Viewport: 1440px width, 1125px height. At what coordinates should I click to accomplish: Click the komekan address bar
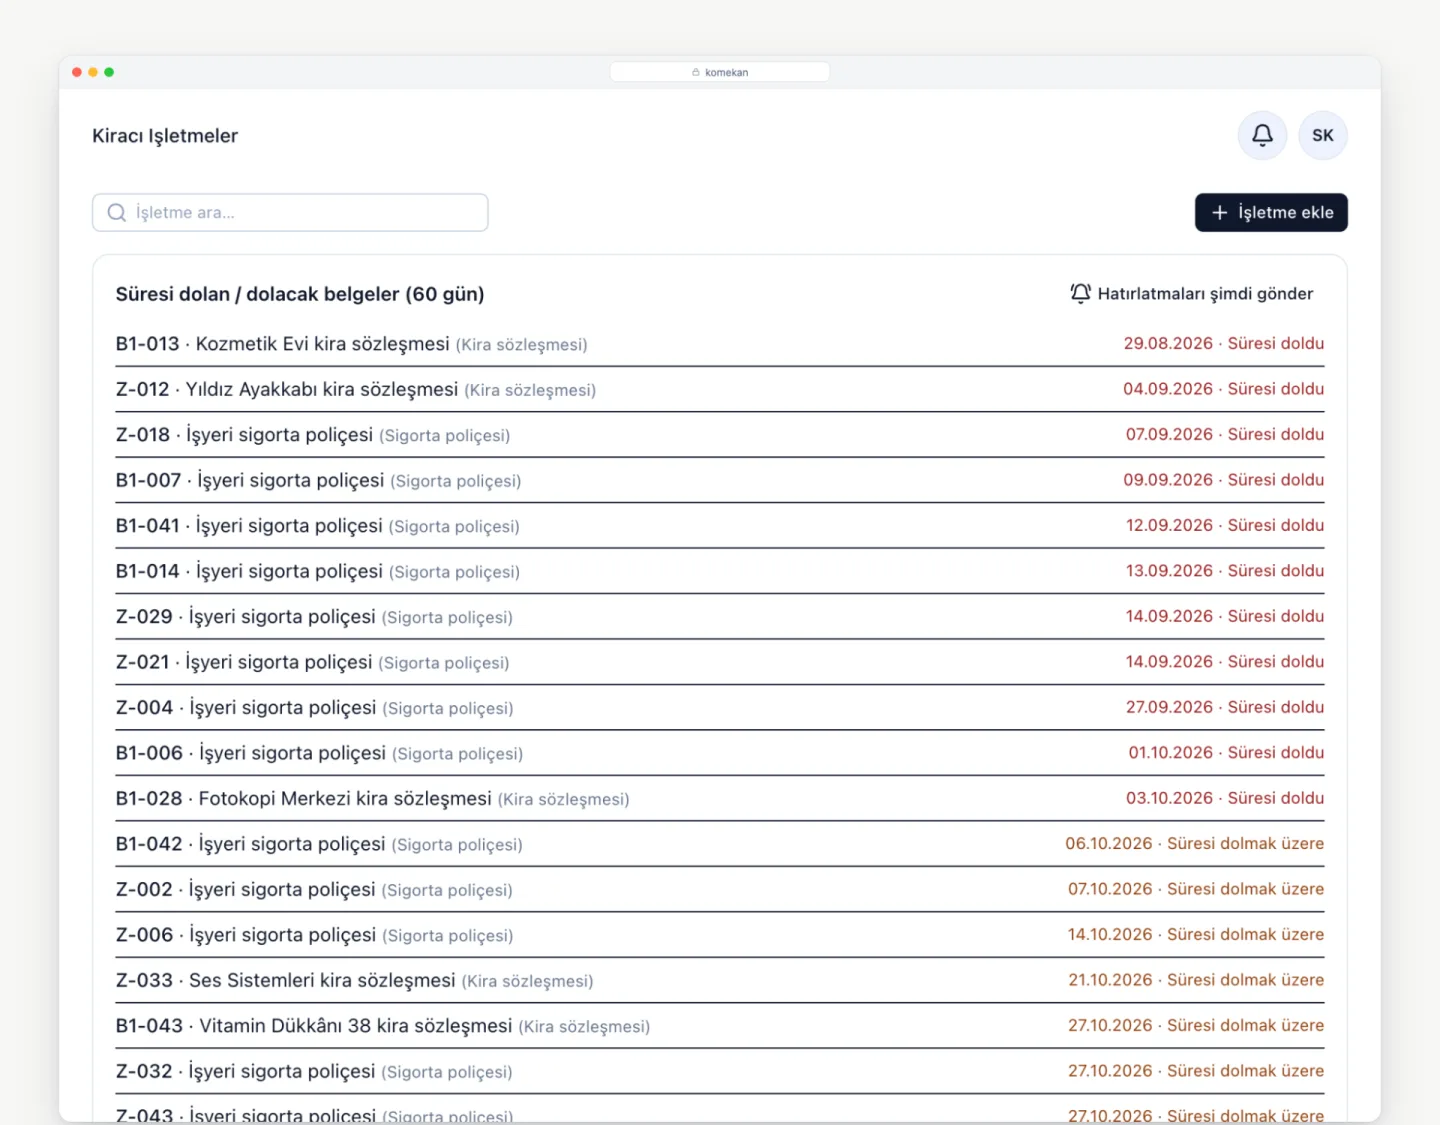[x=720, y=72]
